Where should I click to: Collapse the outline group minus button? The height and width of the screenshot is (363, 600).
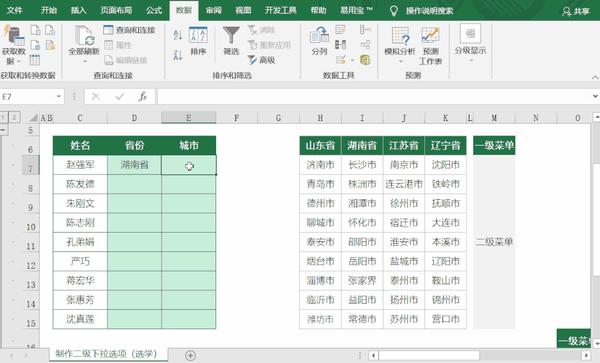[3, 130]
